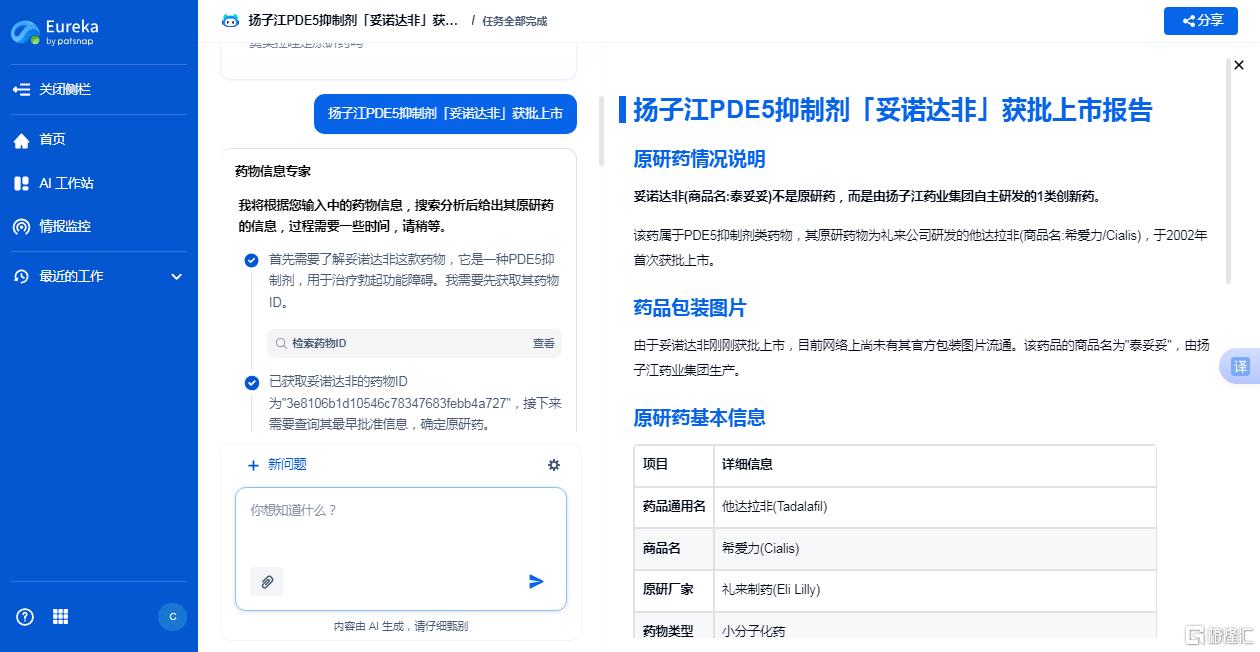Viewport: 1260px width, 652px height.
Task: Collapse sidebar via 关闭侧栏 icon
Action: click(21, 89)
